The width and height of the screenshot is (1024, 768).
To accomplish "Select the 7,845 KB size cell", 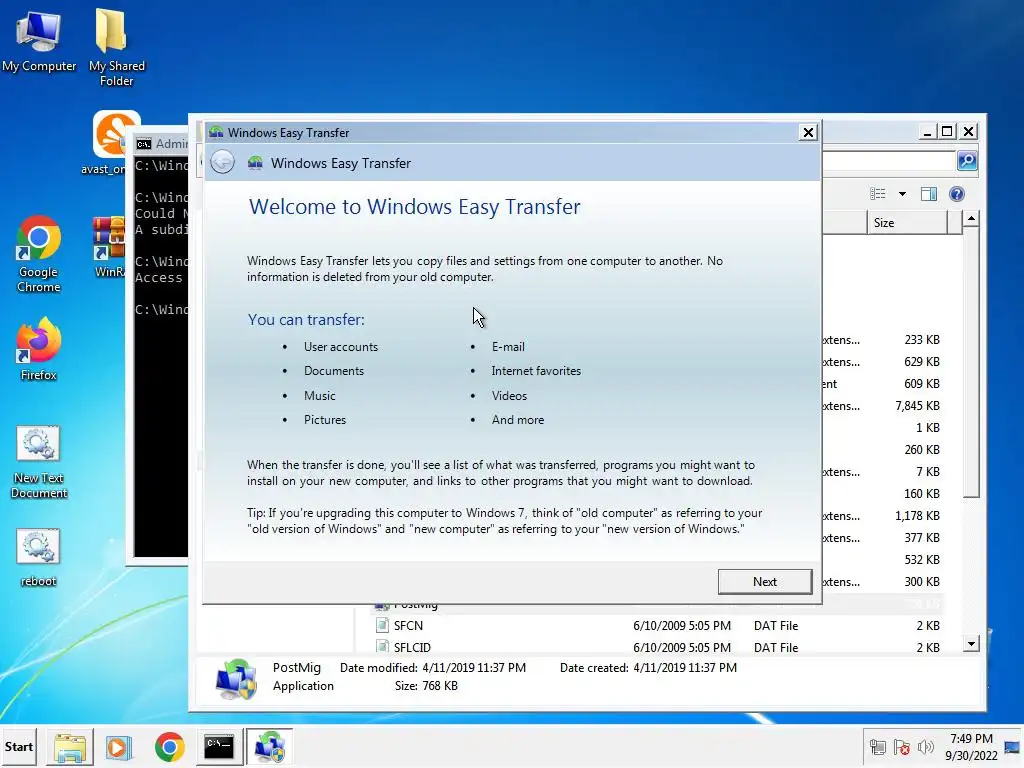I will 917,406.
